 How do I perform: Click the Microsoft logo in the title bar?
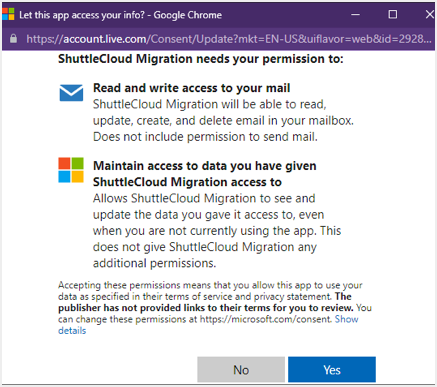coord(8,15)
